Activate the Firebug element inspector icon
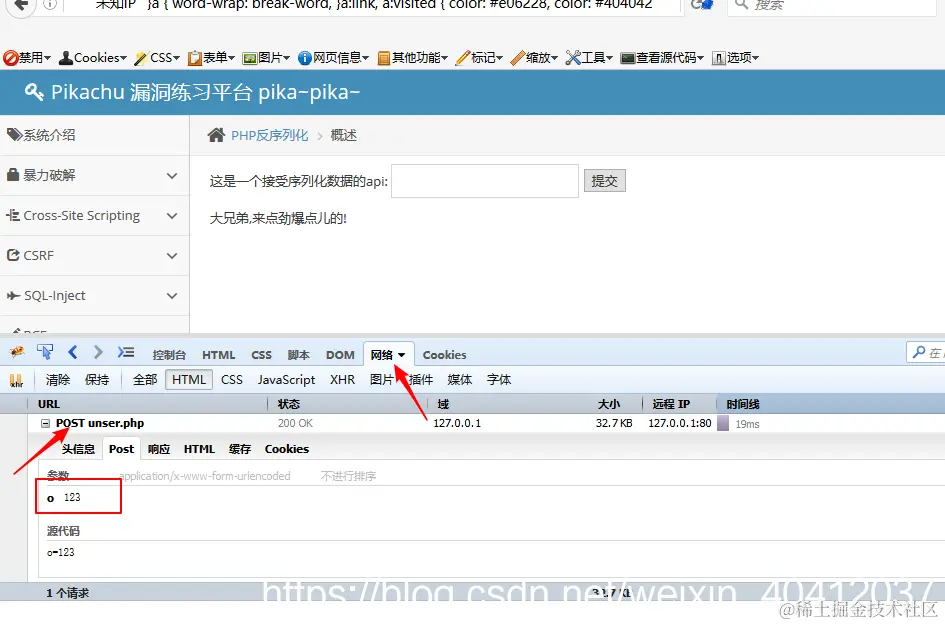Viewport: 945px width, 626px height. tap(45, 352)
